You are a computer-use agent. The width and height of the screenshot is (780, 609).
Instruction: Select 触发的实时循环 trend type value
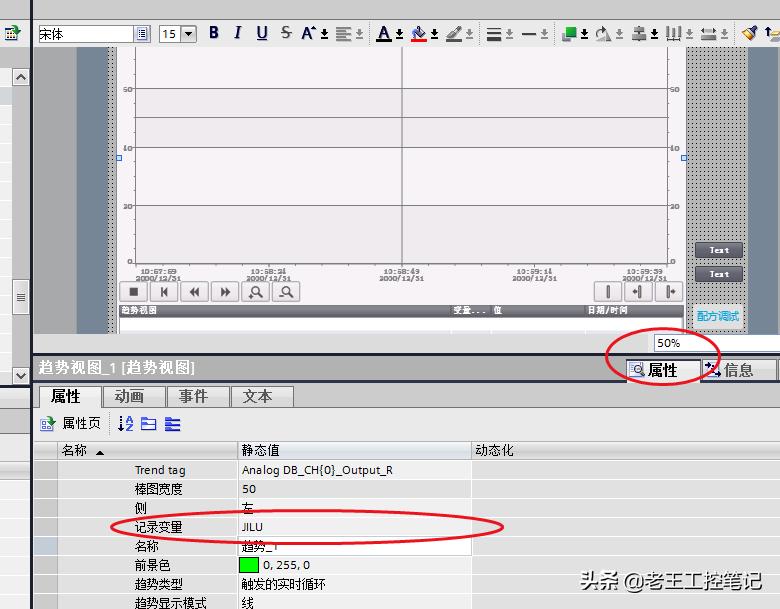(355, 584)
